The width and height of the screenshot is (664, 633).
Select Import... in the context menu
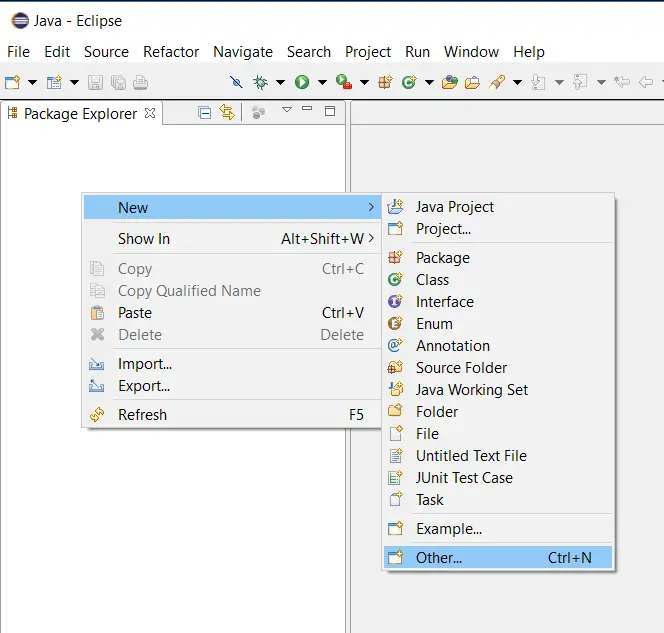click(x=232, y=364)
